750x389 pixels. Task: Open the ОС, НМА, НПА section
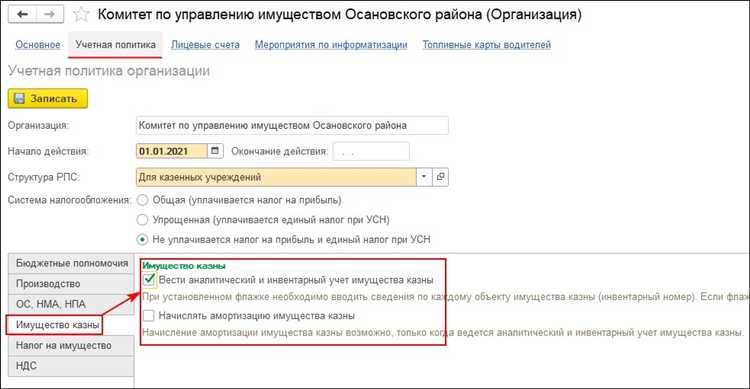71,304
